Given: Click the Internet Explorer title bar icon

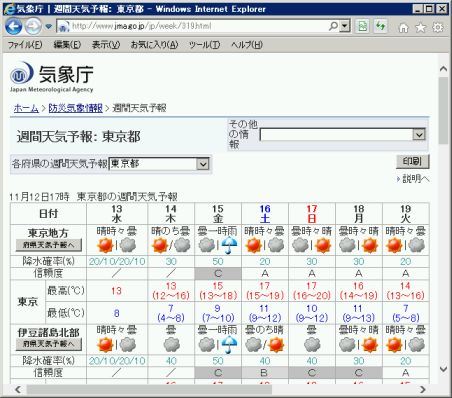Looking at the screenshot, I should pos(9,9).
